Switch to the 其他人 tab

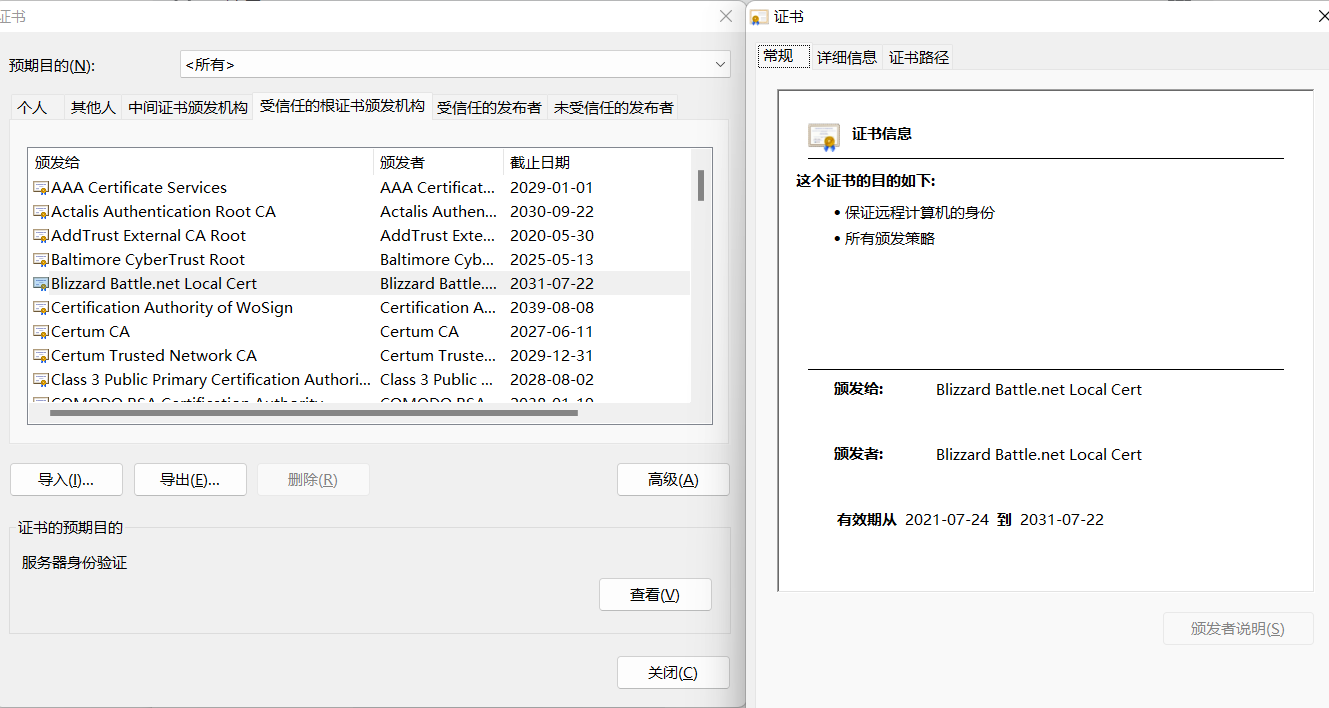click(x=93, y=107)
